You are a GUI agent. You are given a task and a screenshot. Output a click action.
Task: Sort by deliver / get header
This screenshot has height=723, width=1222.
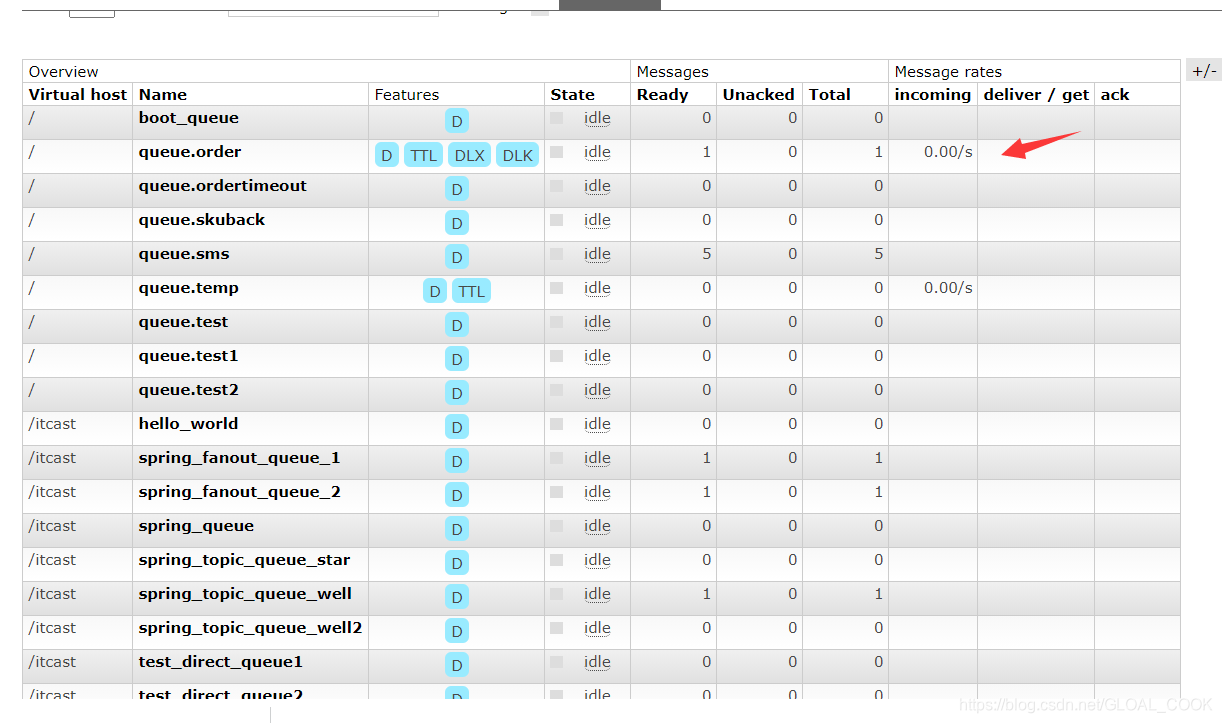1036,94
